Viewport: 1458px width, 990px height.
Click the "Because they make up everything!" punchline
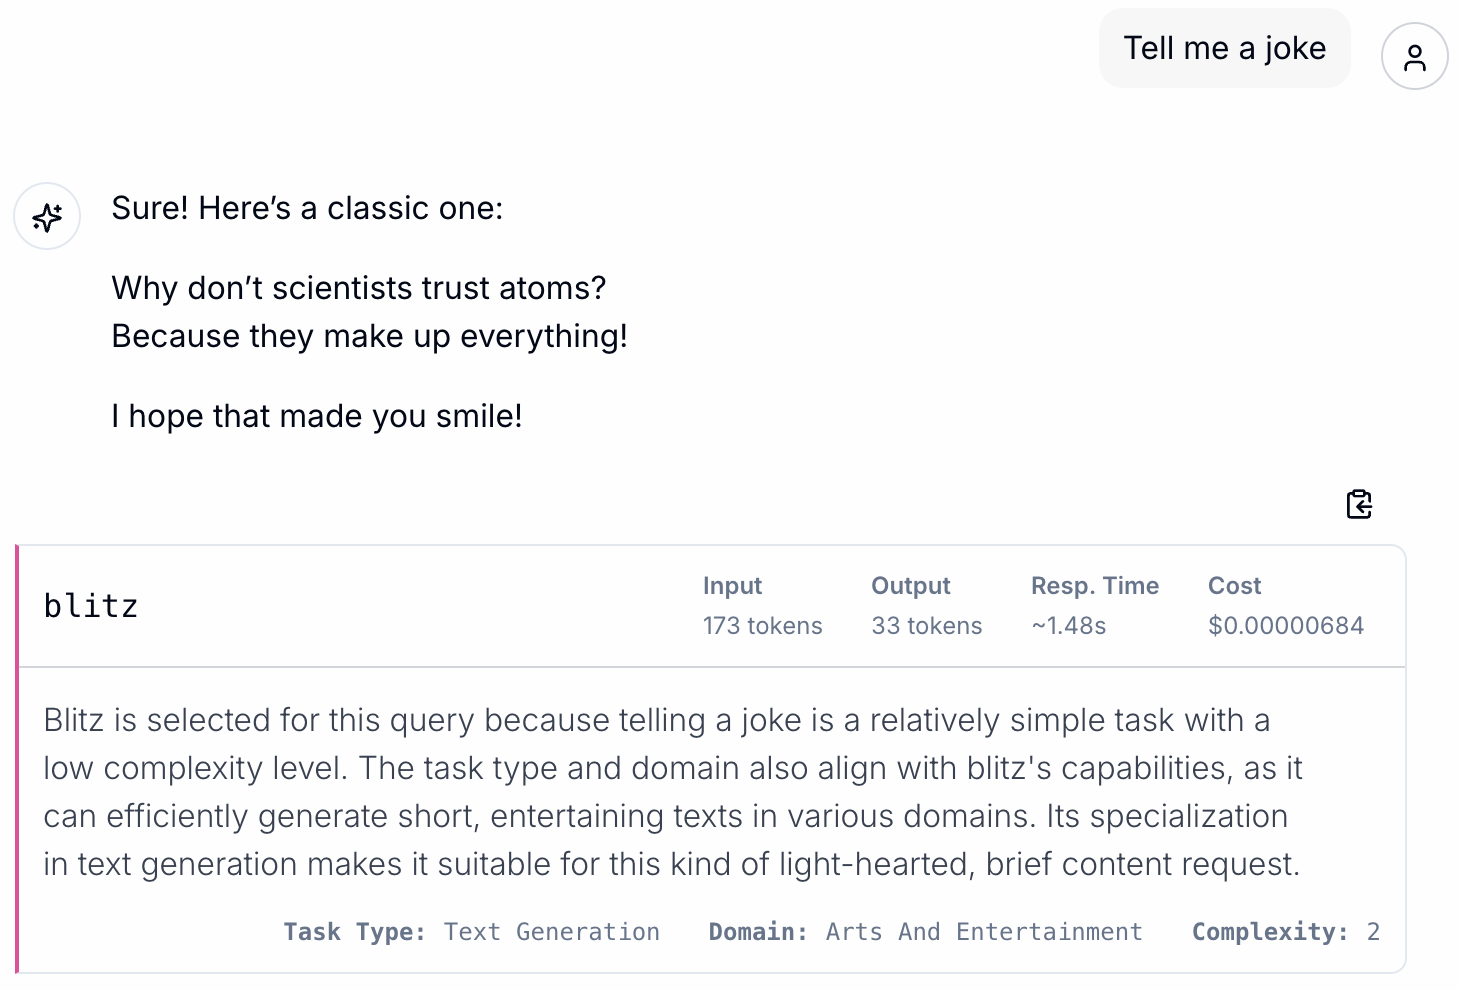tap(369, 336)
